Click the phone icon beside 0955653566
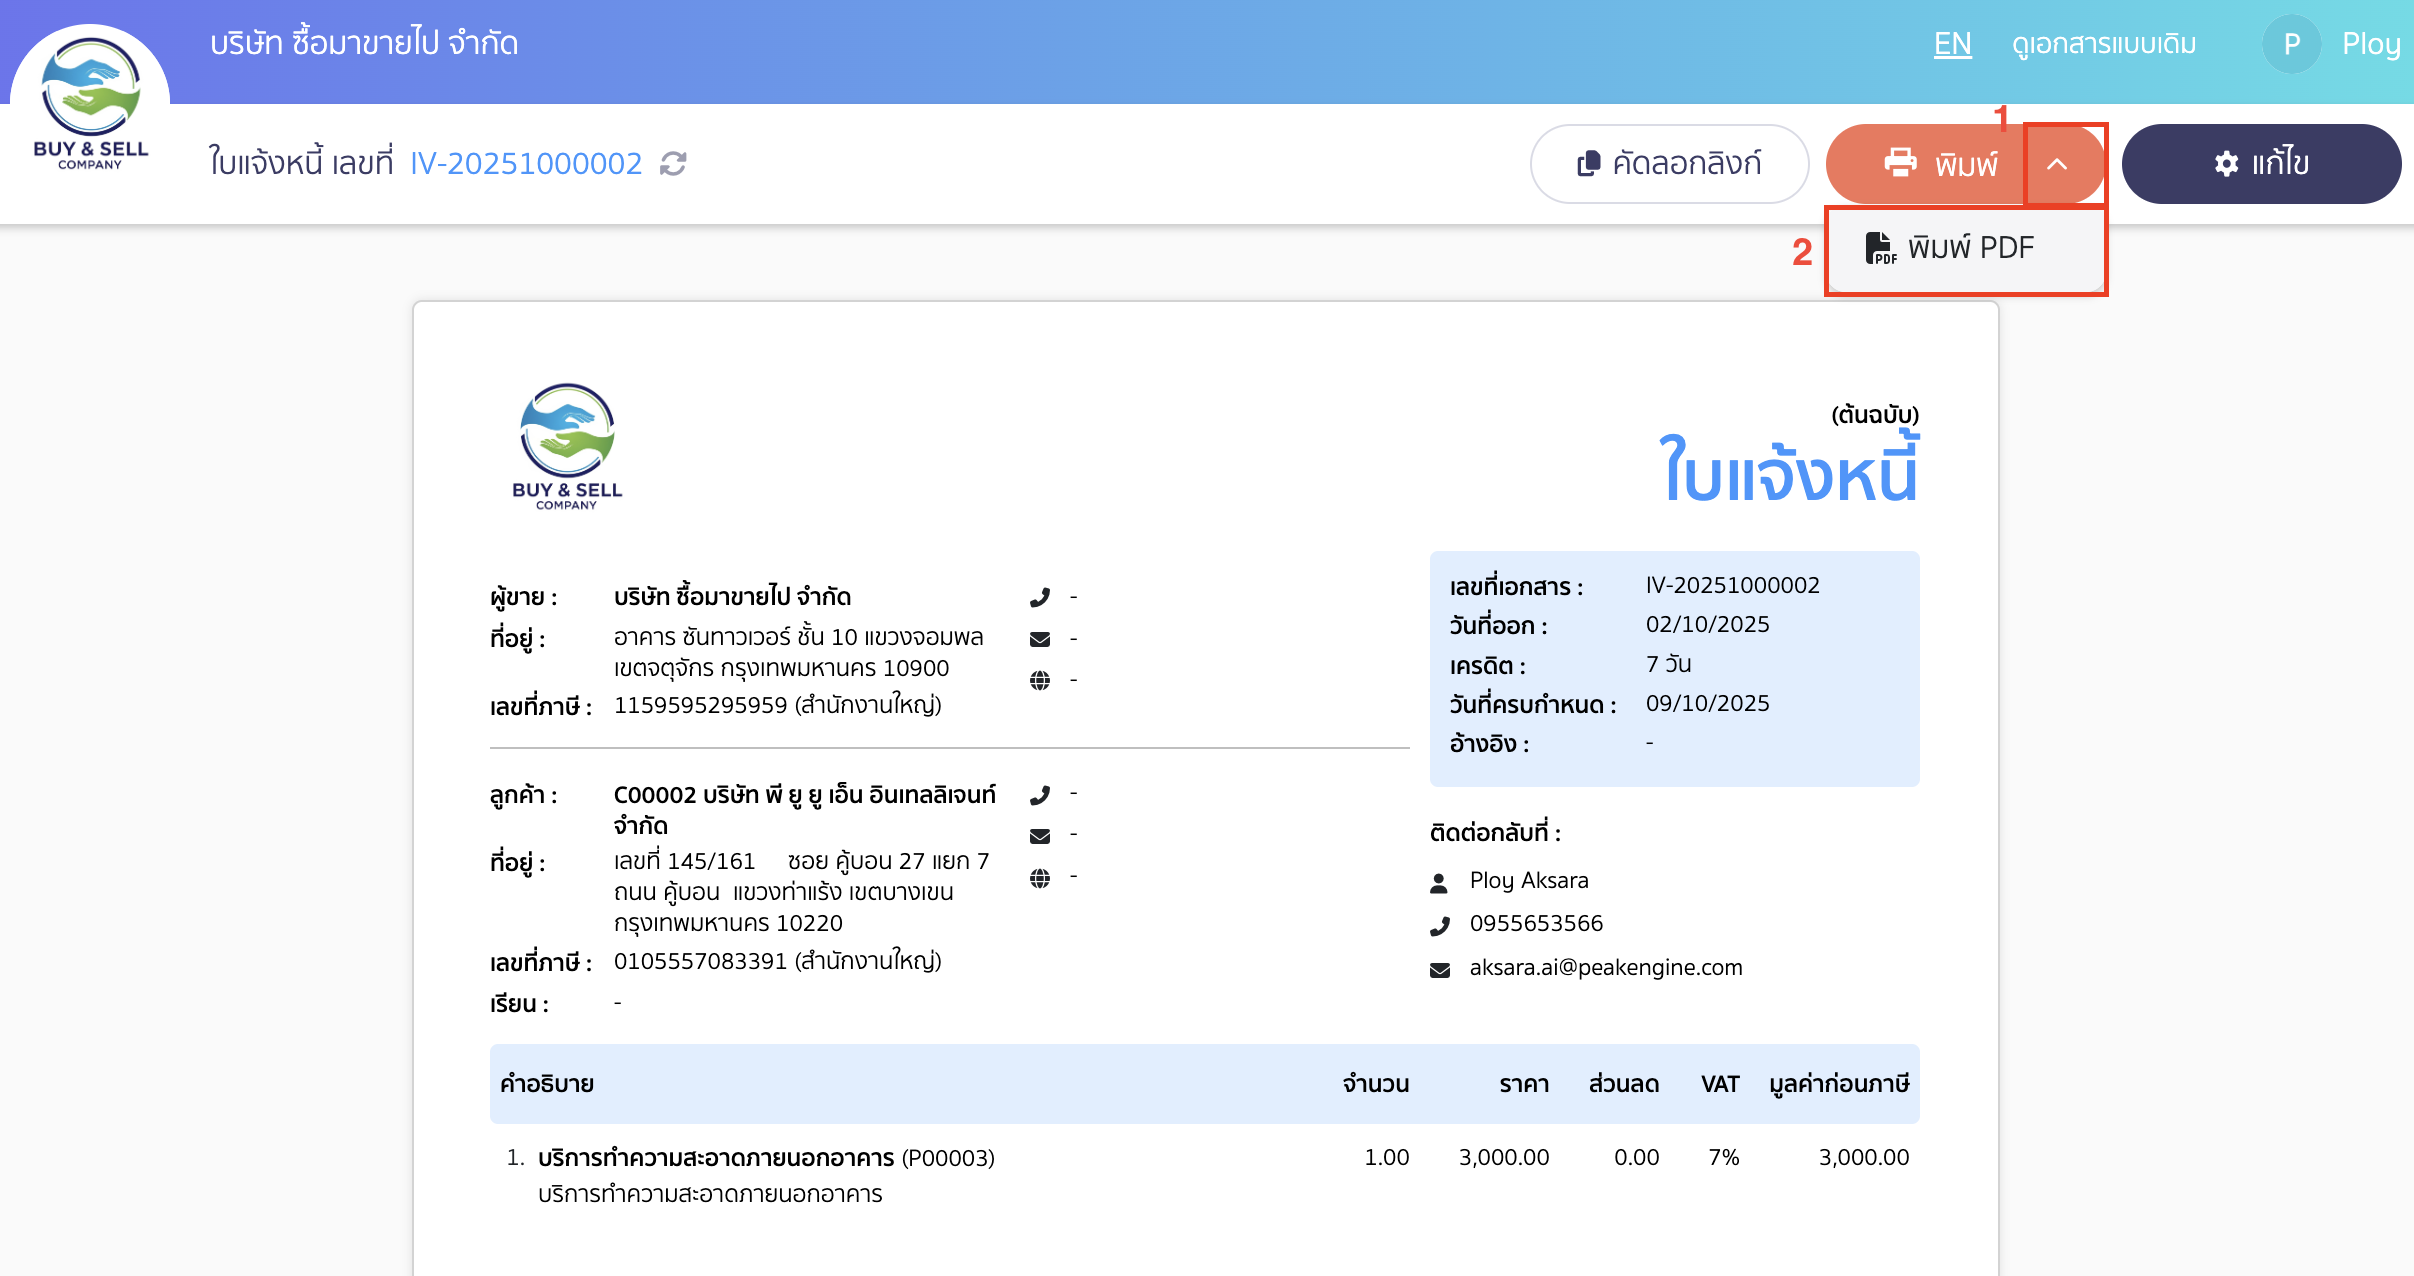Image resolution: width=2414 pixels, height=1276 pixels. tap(1440, 924)
